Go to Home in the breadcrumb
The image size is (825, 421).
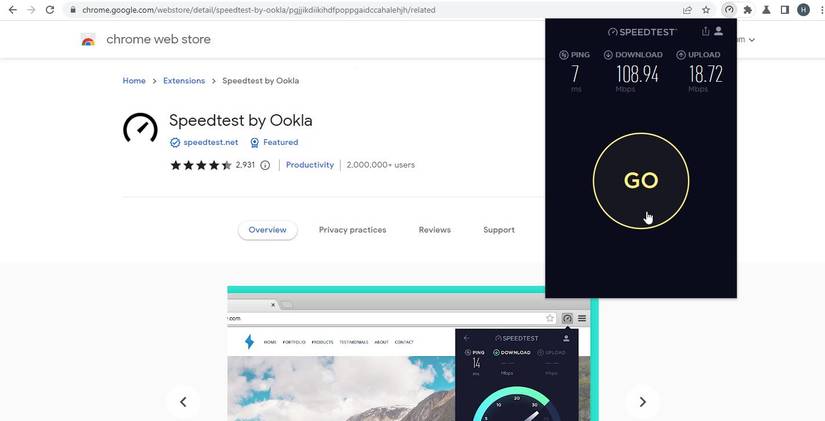tap(134, 81)
